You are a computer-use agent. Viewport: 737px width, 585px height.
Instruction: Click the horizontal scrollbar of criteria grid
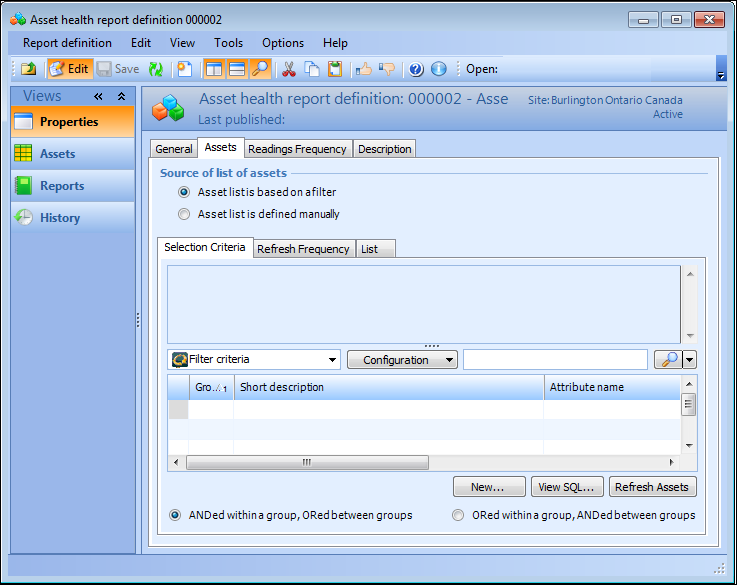[307, 462]
